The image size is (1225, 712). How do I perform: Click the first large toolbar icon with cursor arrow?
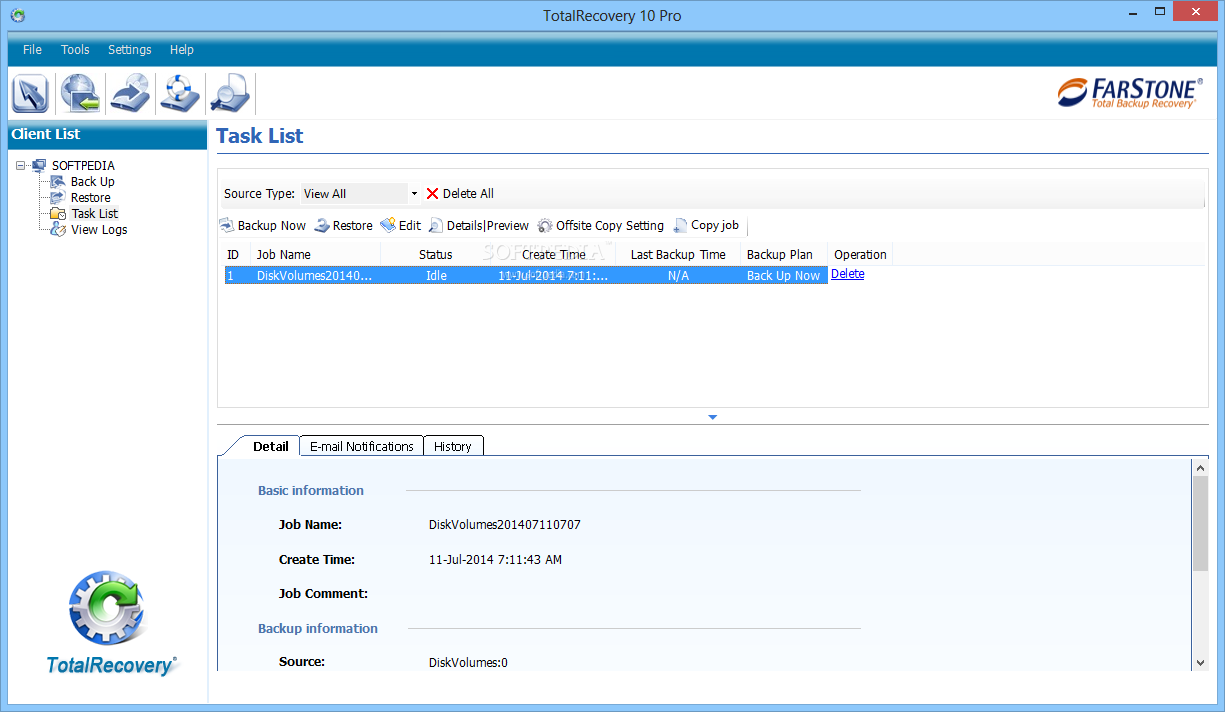click(x=30, y=93)
